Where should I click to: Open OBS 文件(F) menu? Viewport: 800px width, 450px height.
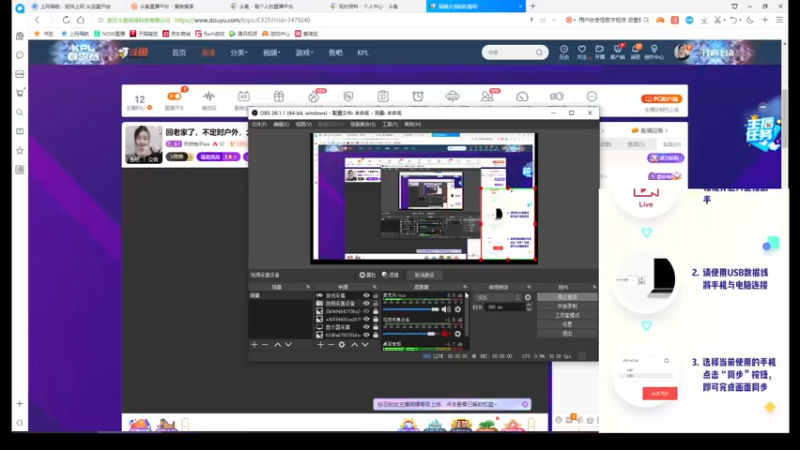click(259, 124)
